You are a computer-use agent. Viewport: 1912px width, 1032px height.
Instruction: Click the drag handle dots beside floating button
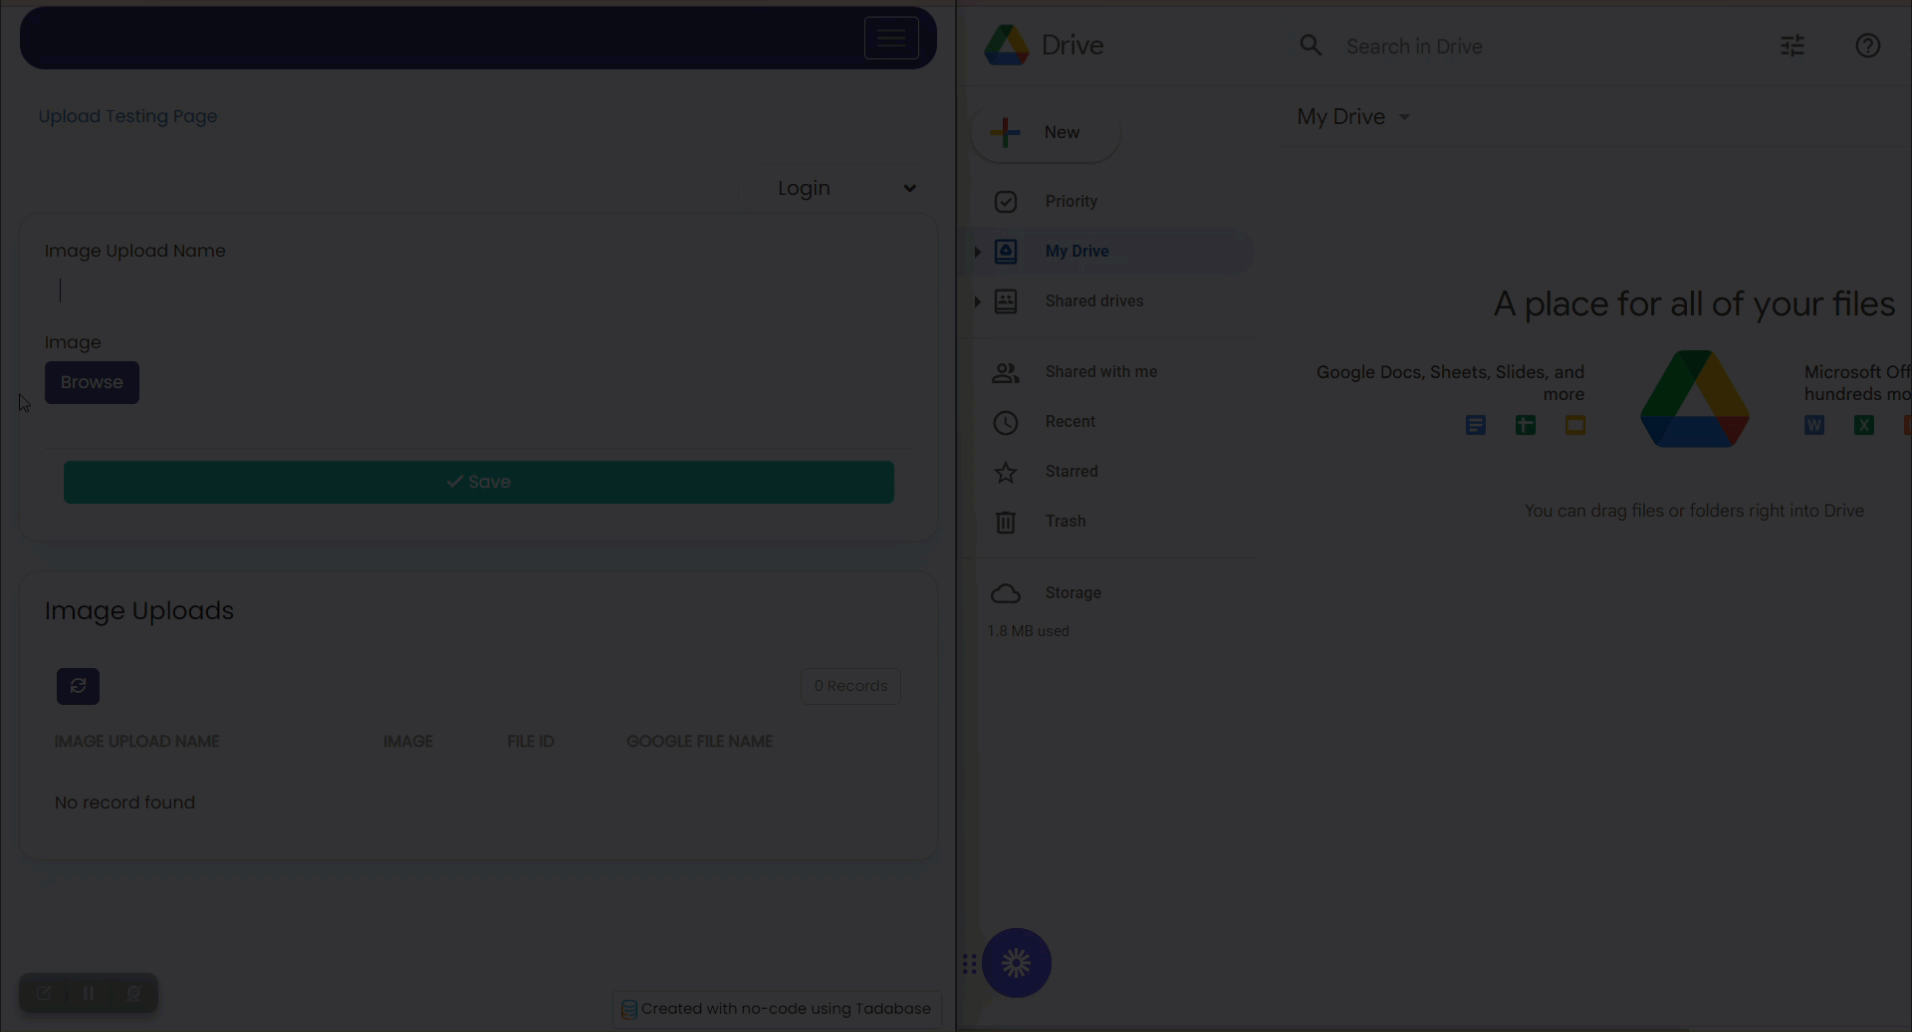[x=969, y=964]
